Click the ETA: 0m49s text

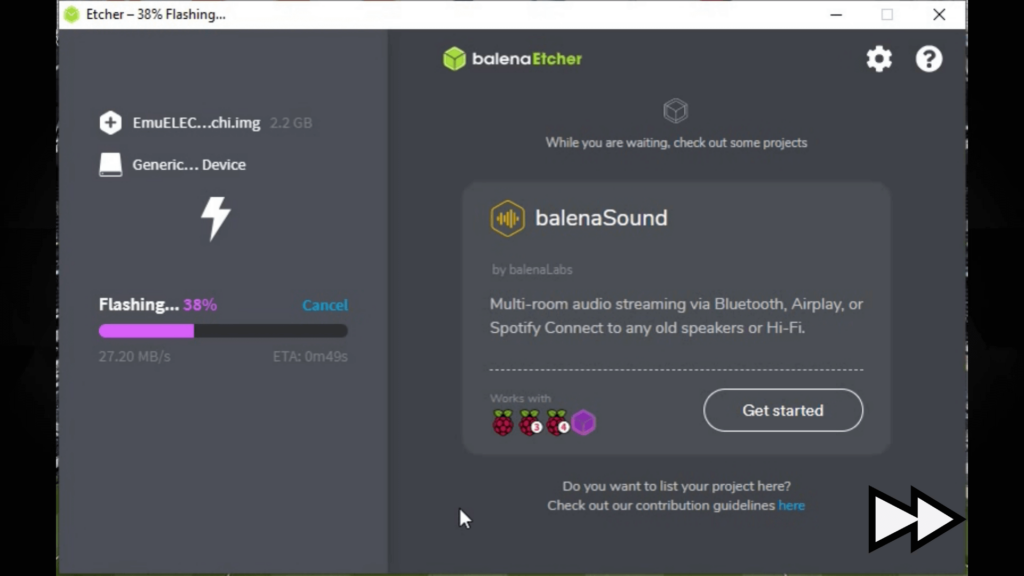310,357
